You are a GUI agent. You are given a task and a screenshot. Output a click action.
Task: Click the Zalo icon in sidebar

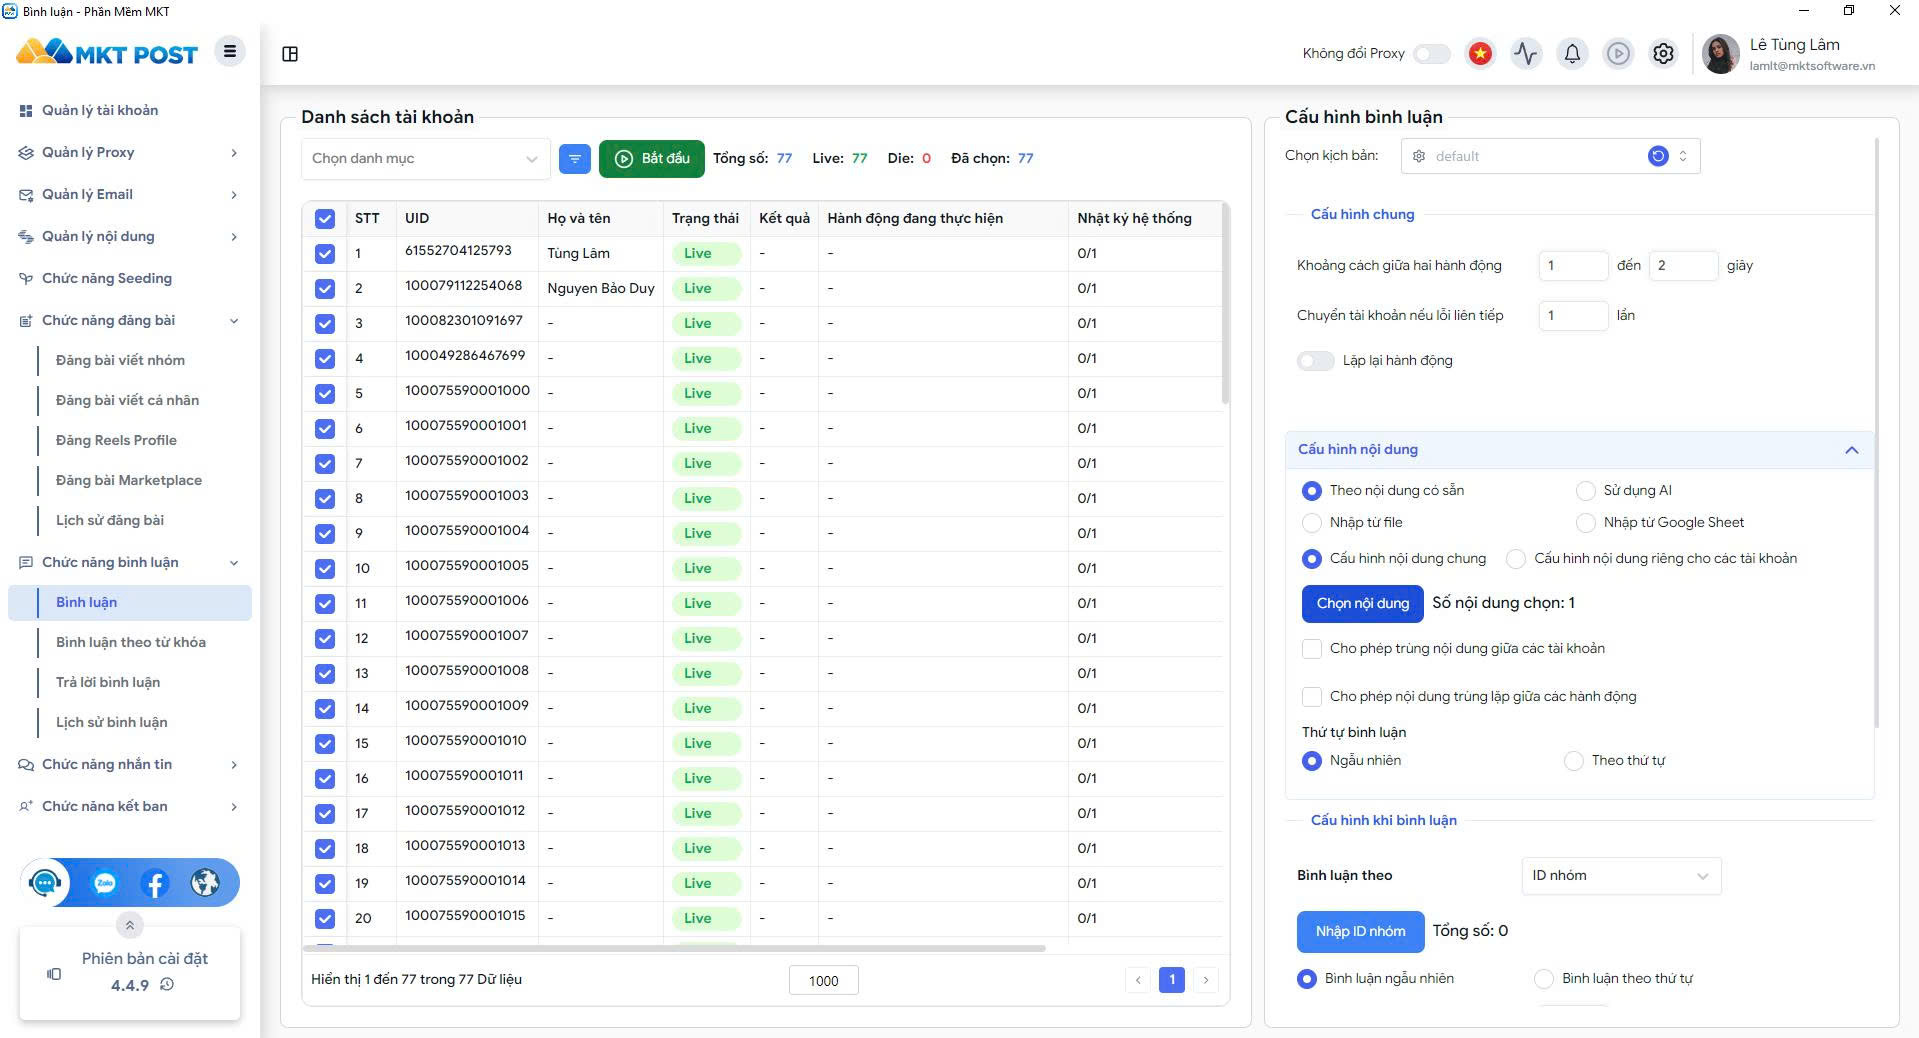[105, 883]
